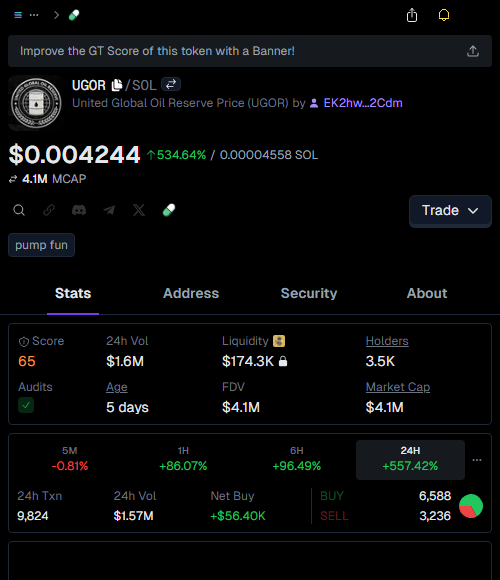Click the 3,236 sell count
This screenshot has height=580, width=500.
pyautogui.click(x=435, y=516)
